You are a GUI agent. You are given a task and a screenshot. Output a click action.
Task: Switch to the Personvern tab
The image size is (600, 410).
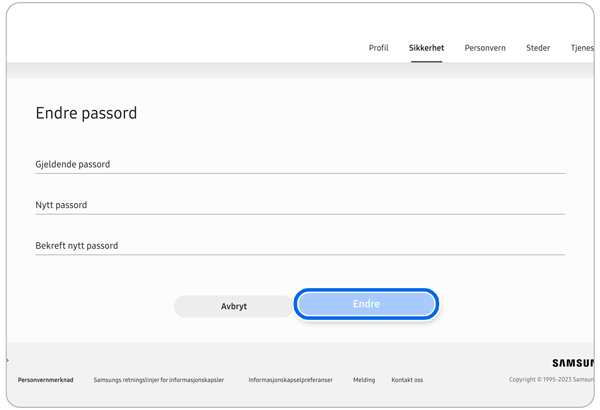click(x=485, y=48)
